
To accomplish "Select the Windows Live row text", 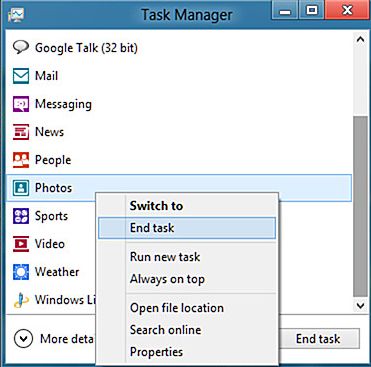I will pos(65,300).
